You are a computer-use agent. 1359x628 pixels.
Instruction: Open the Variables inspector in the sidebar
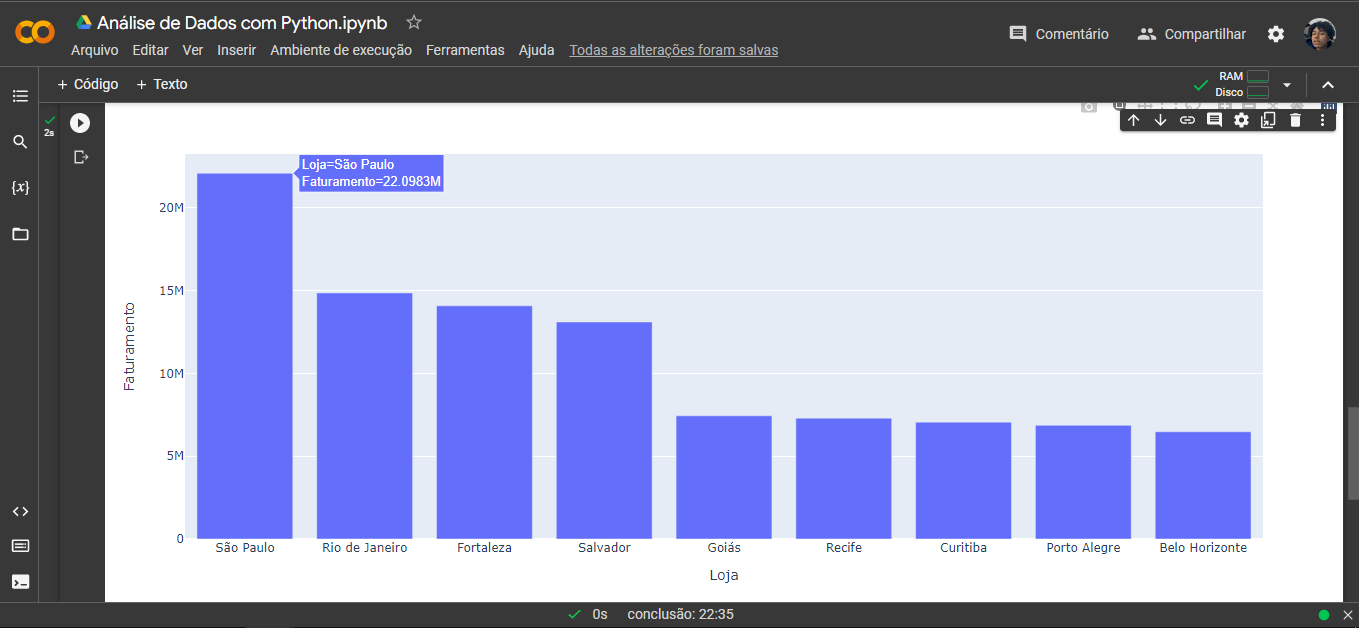[x=20, y=187]
